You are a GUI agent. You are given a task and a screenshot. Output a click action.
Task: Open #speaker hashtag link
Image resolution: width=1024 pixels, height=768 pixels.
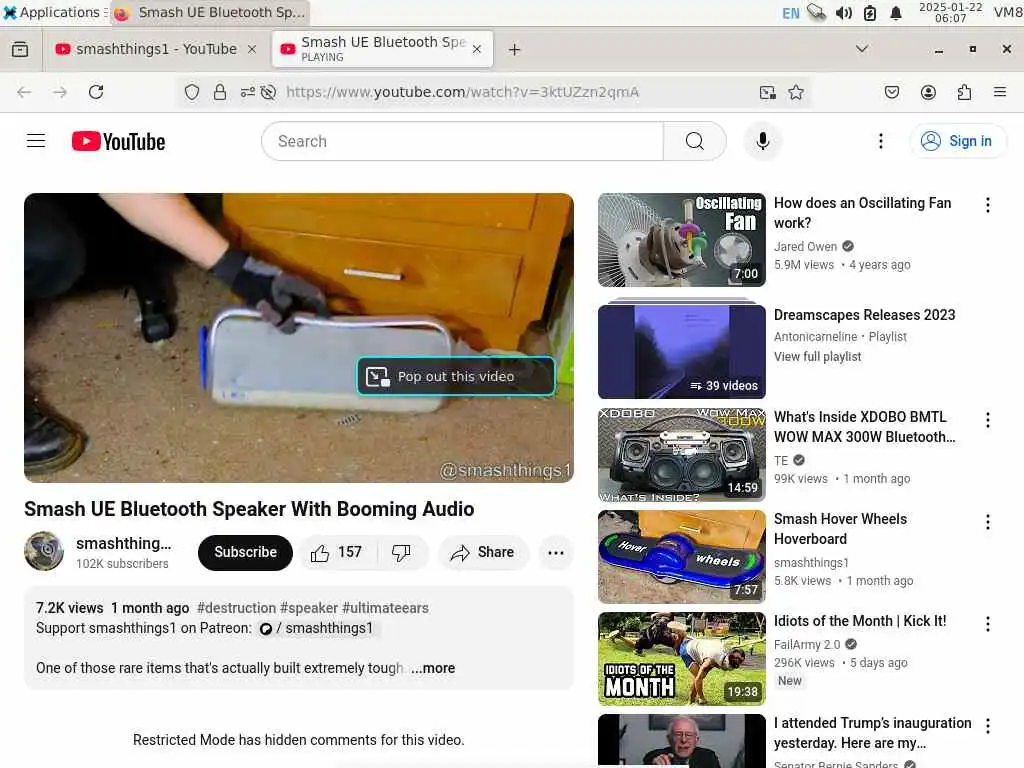309,608
